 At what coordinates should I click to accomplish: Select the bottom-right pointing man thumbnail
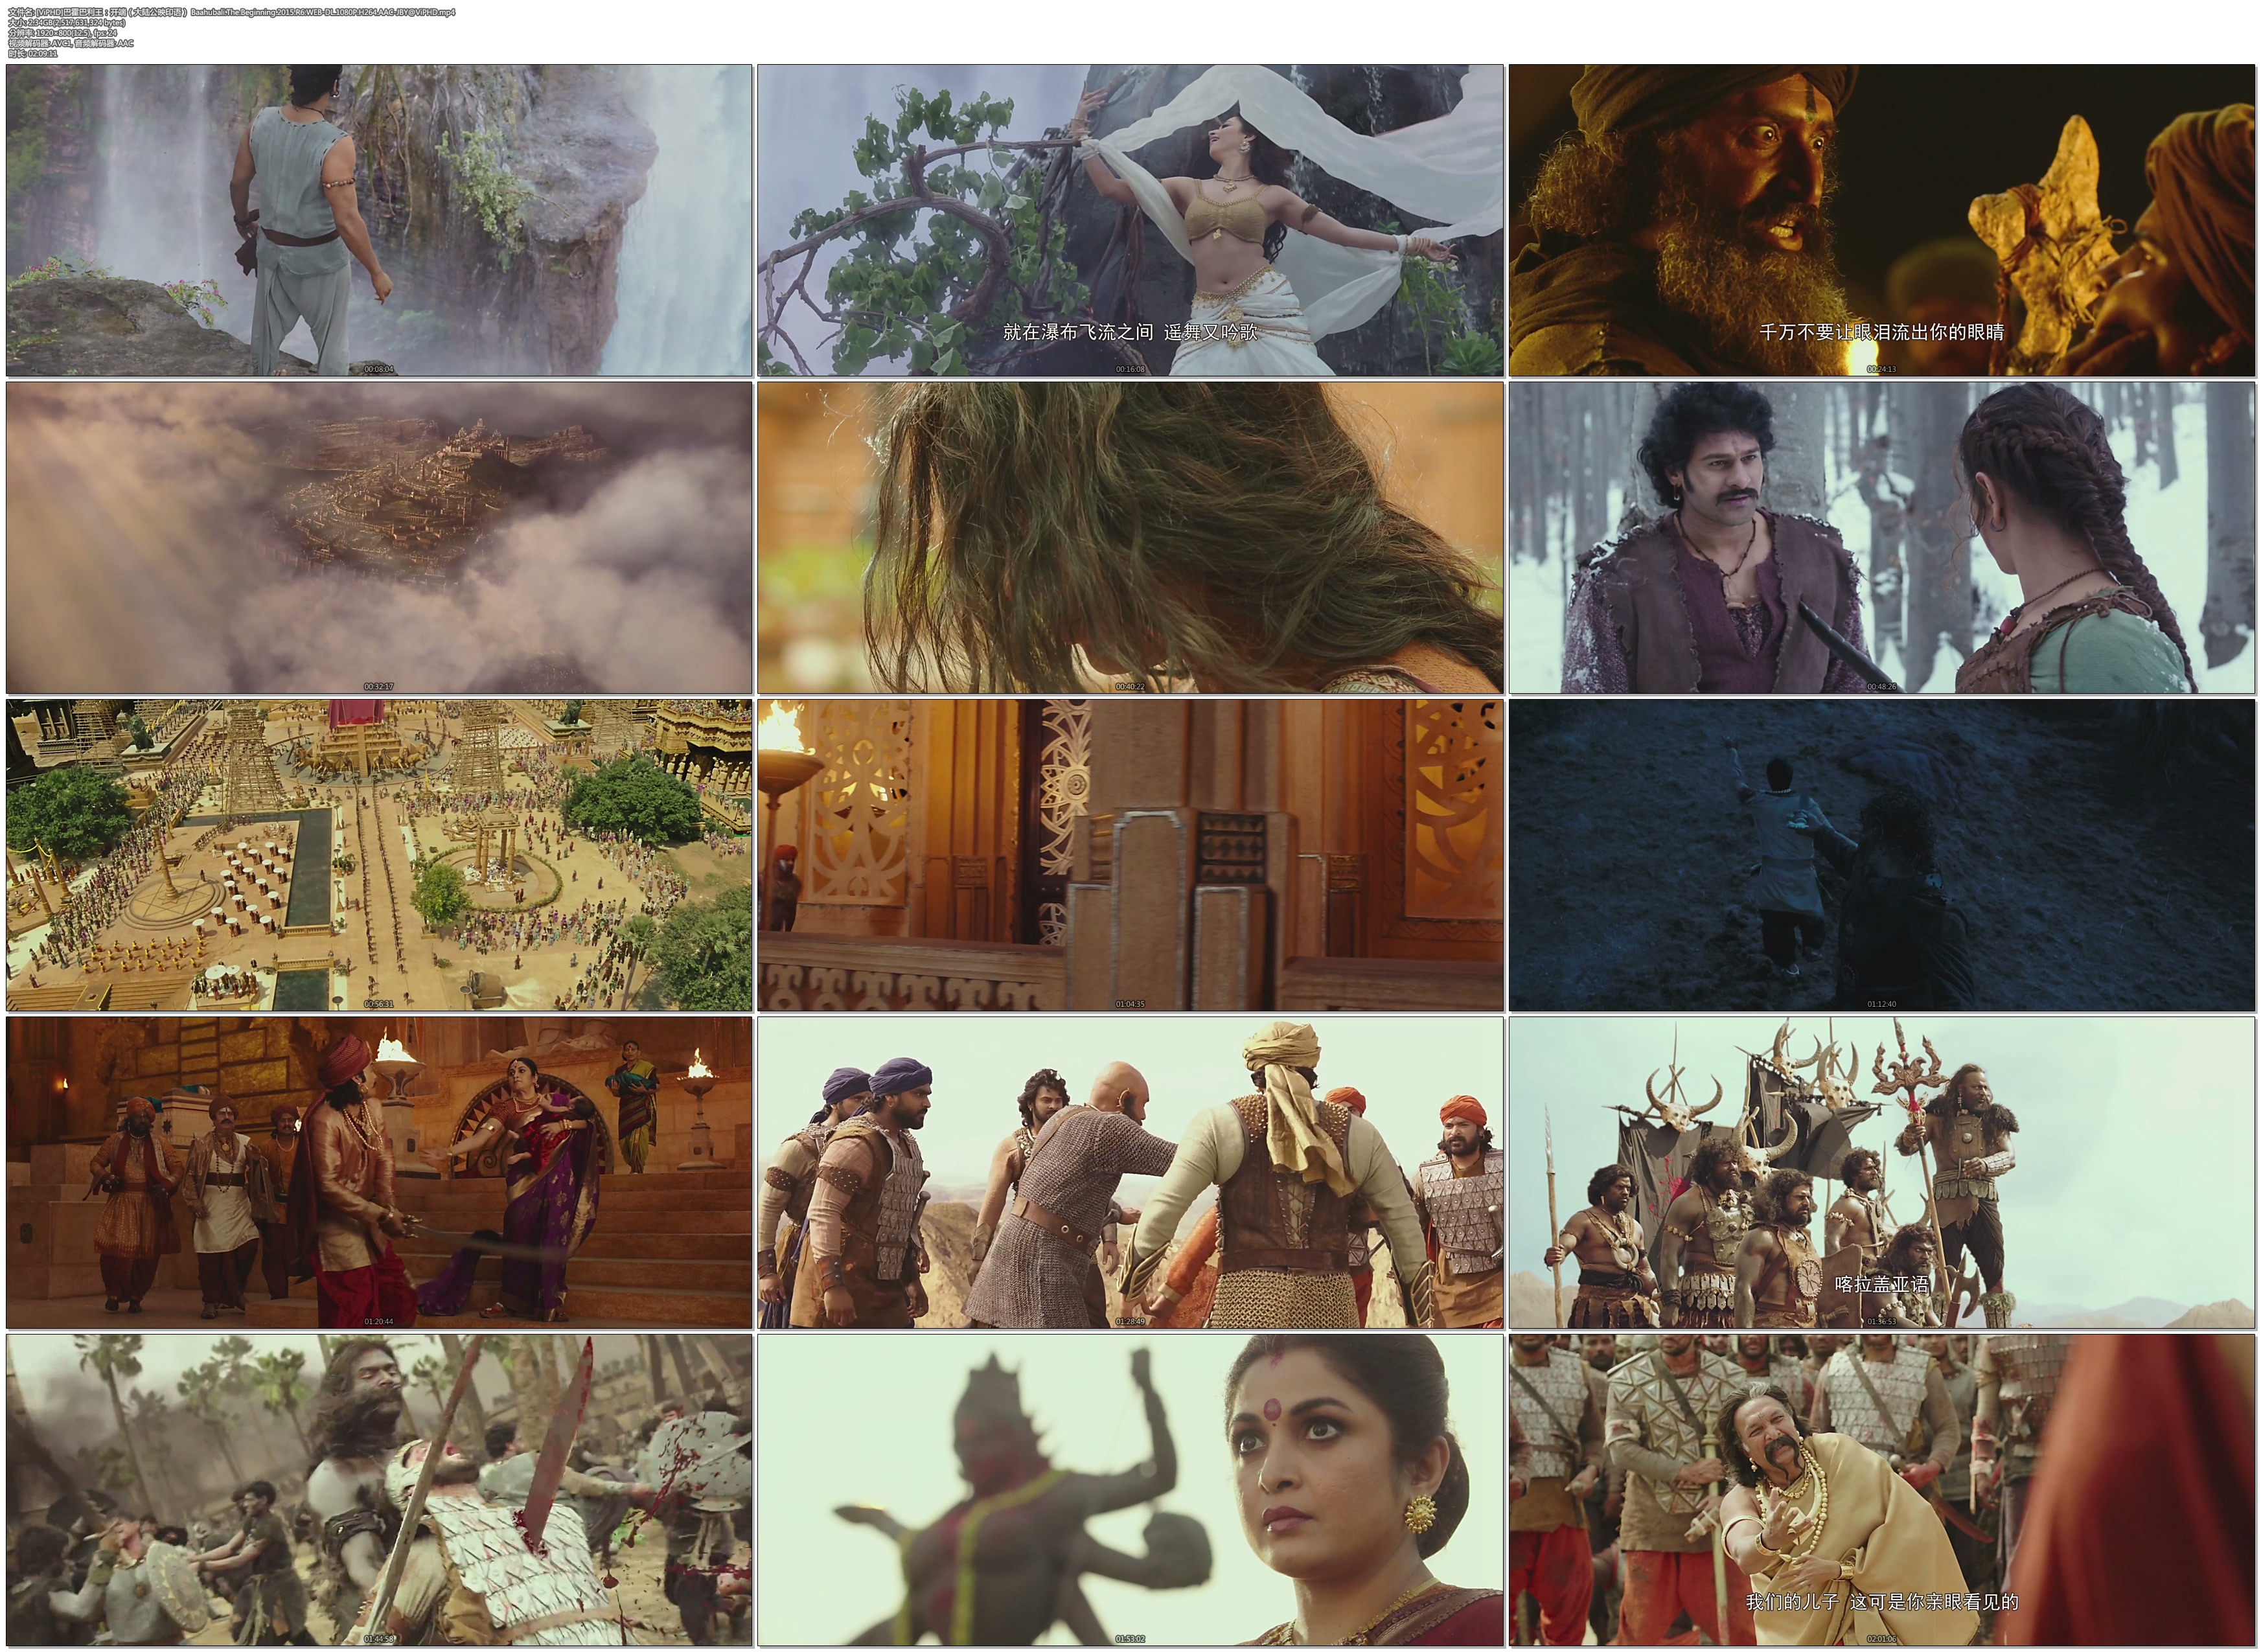point(1882,1490)
